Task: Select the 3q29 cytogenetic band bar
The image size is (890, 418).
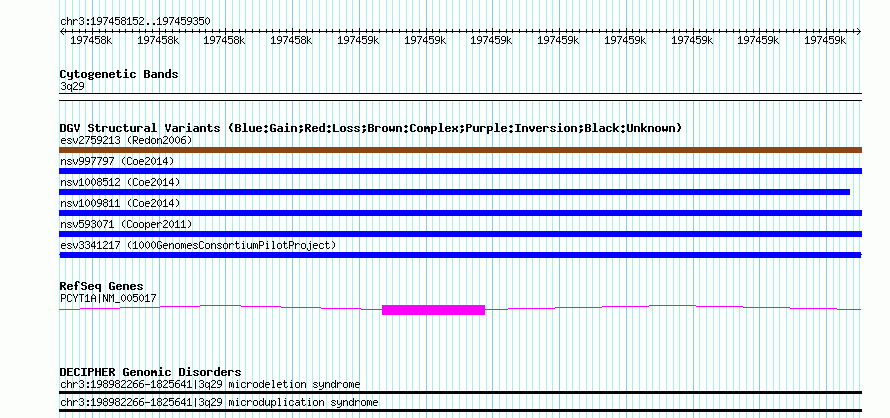Action: [x=460, y=97]
